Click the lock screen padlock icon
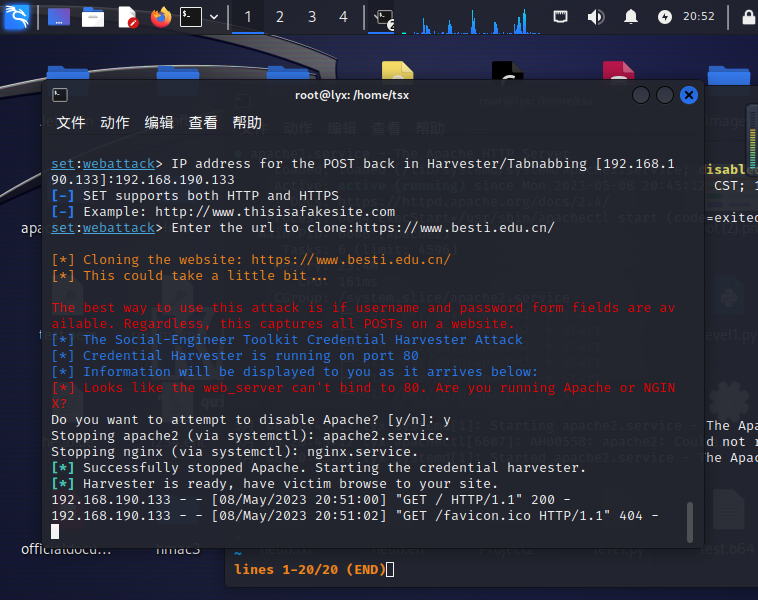Image resolution: width=758 pixels, height=600 pixels. pyautogui.click(x=749, y=17)
